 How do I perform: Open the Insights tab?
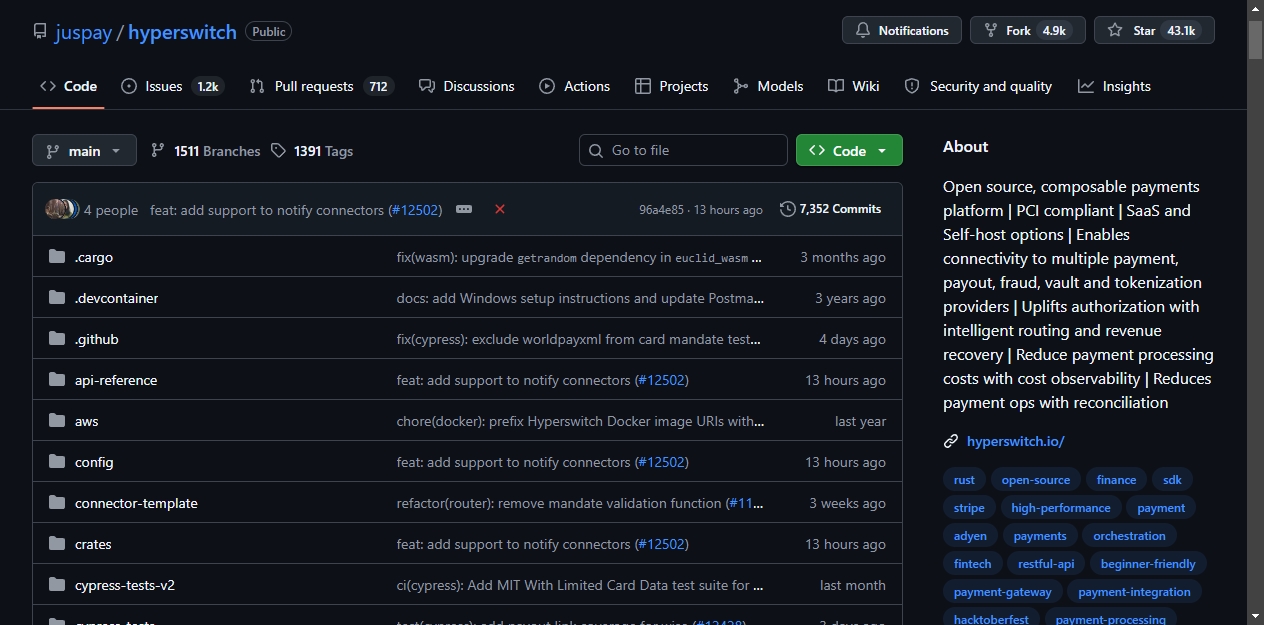coord(1114,86)
